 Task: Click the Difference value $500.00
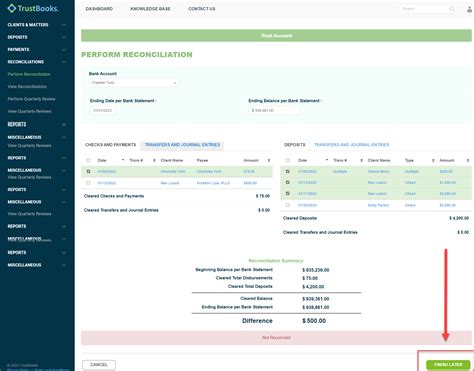pos(314,321)
